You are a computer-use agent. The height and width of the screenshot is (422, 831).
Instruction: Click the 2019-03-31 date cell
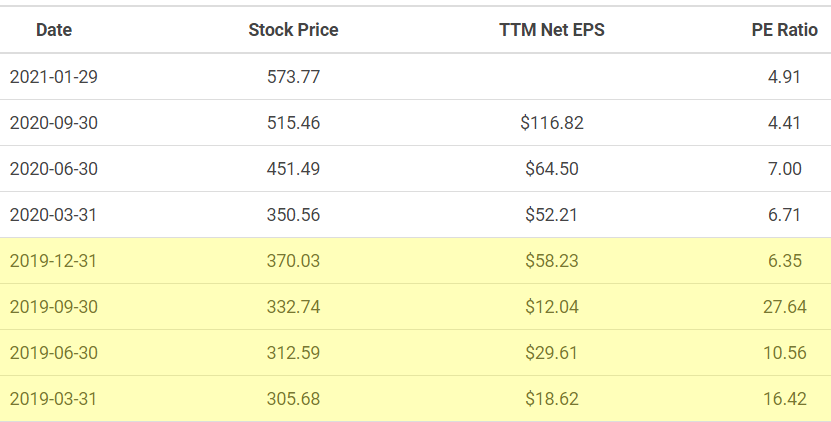54,399
